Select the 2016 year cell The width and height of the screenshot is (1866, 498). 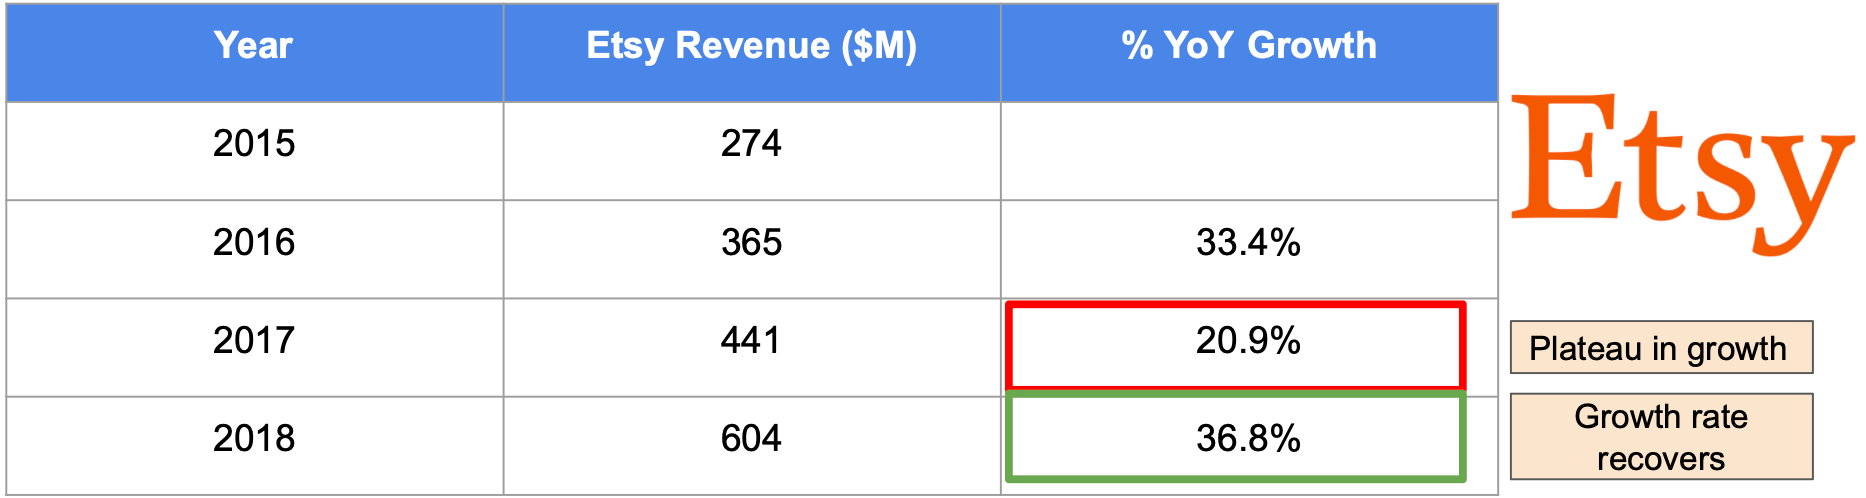click(x=254, y=249)
